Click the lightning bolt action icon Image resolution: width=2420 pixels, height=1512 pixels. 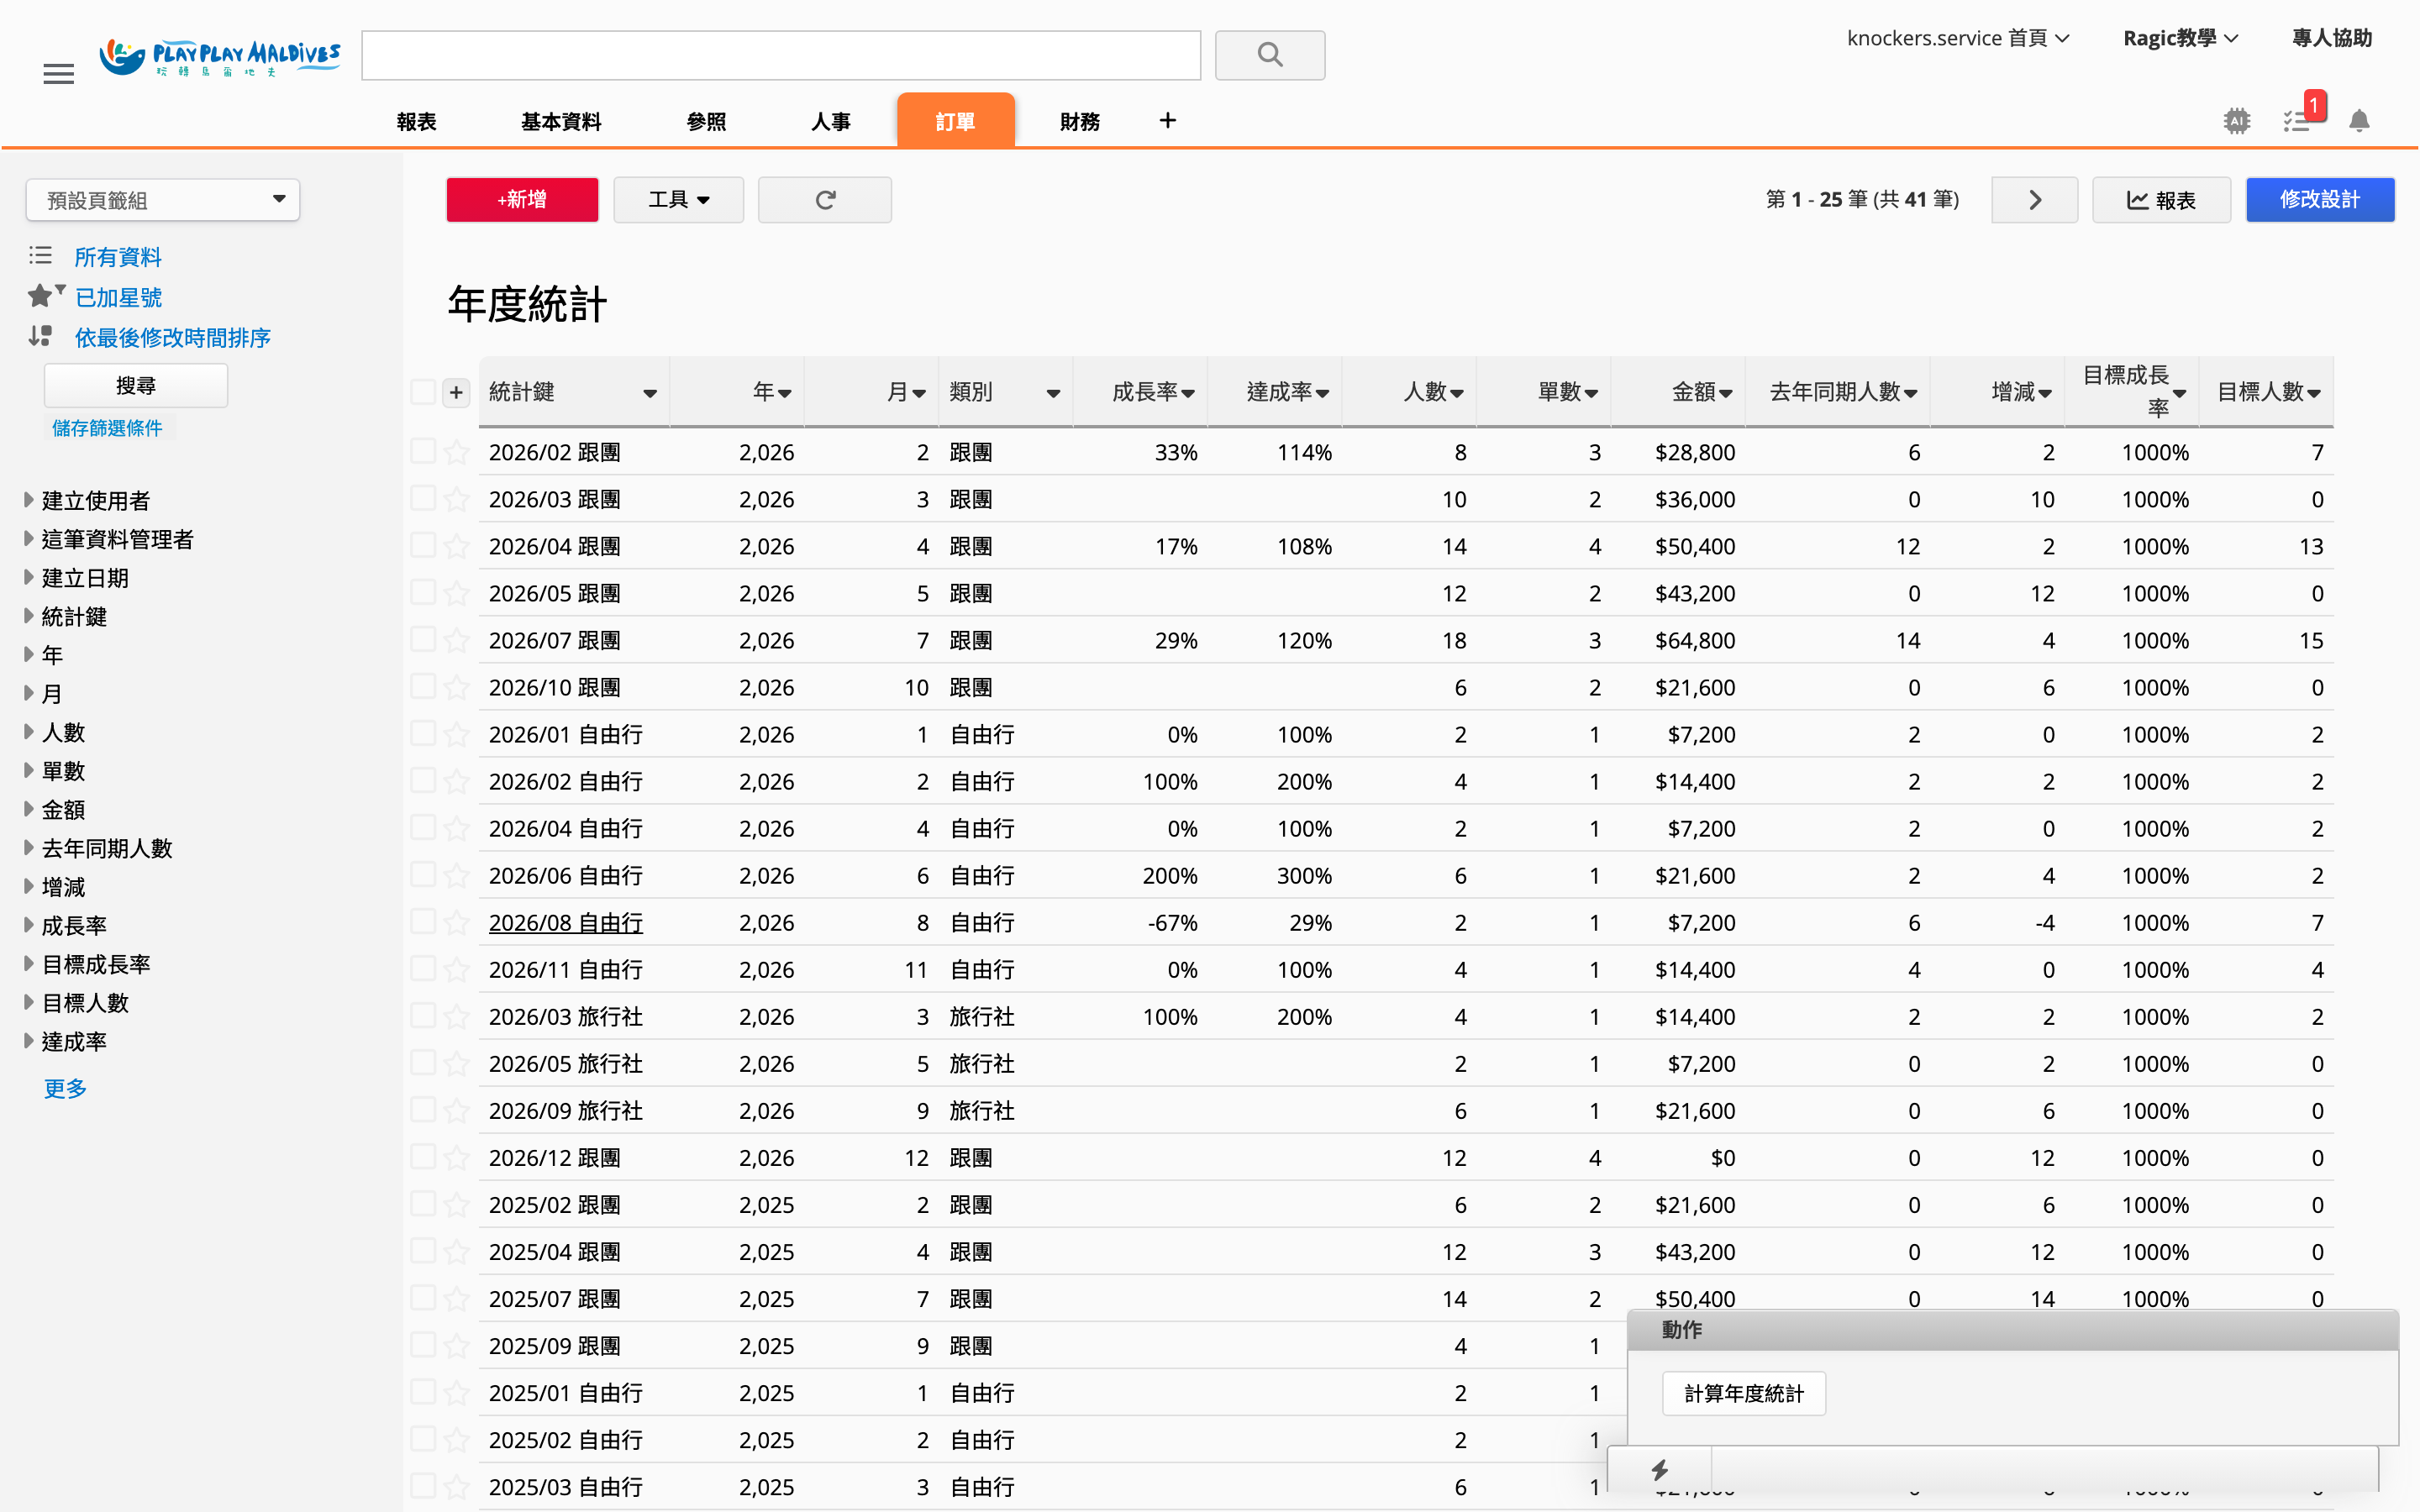tap(1659, 1469)
